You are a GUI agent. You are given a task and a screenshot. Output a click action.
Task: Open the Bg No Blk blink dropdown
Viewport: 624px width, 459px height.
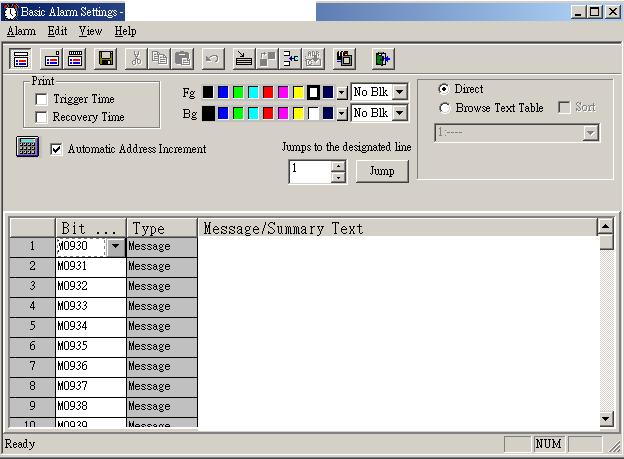pos(399,113)
